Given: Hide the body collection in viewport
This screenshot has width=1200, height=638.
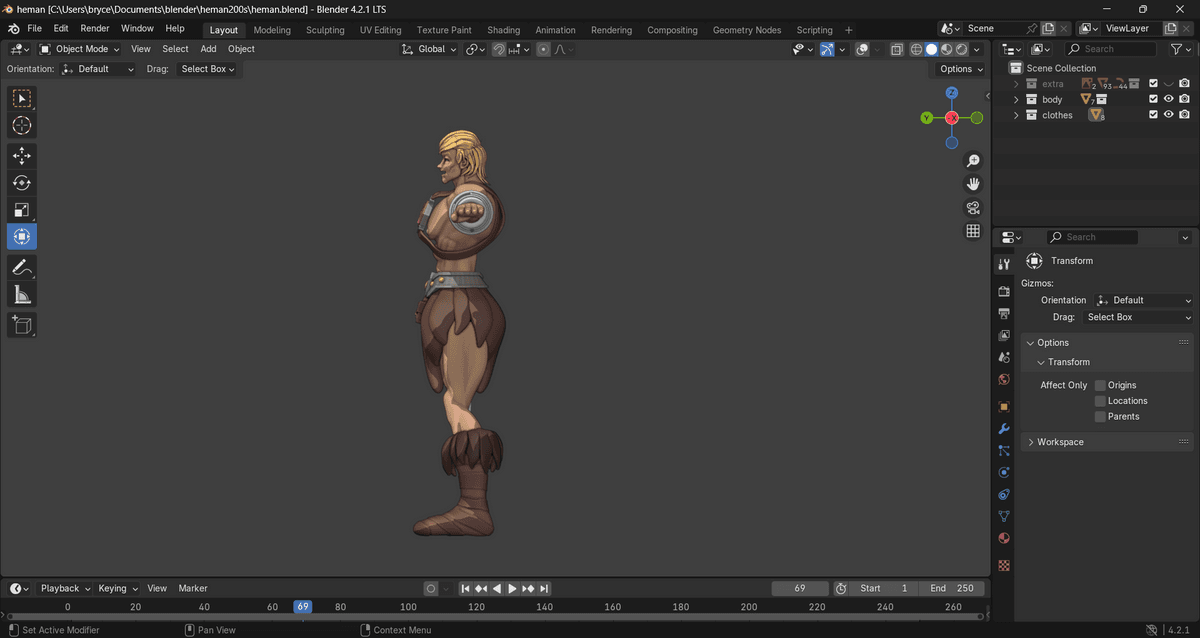Looking at the screenshot, I should [x=1168, y=100].
